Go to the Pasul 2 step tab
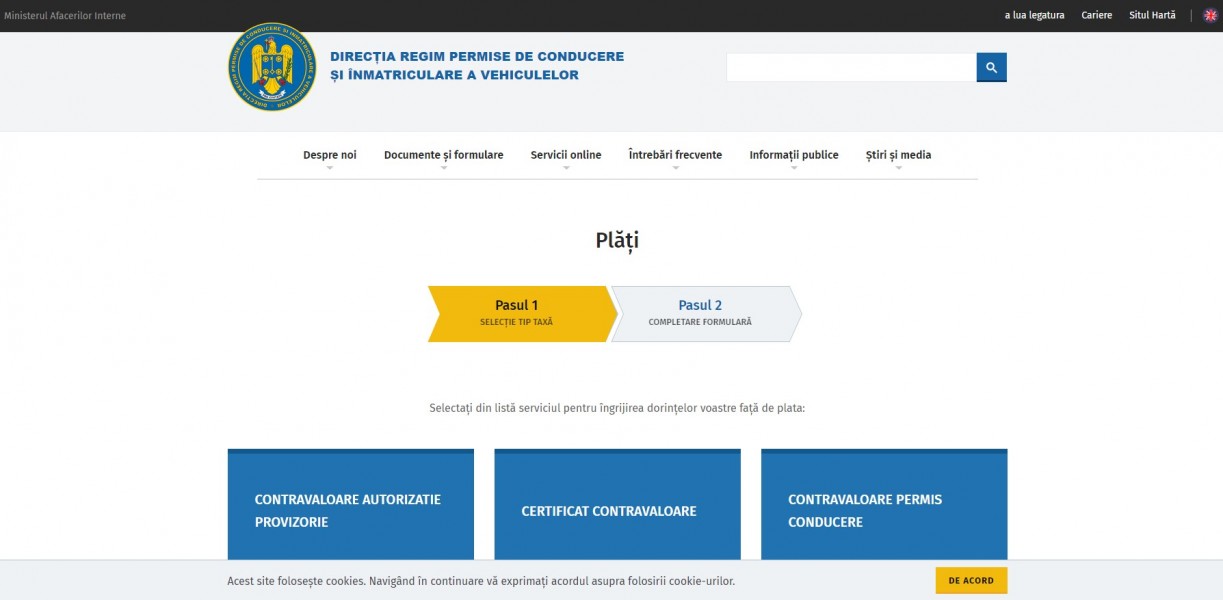 pyautogui.click(x=706, y=314)
